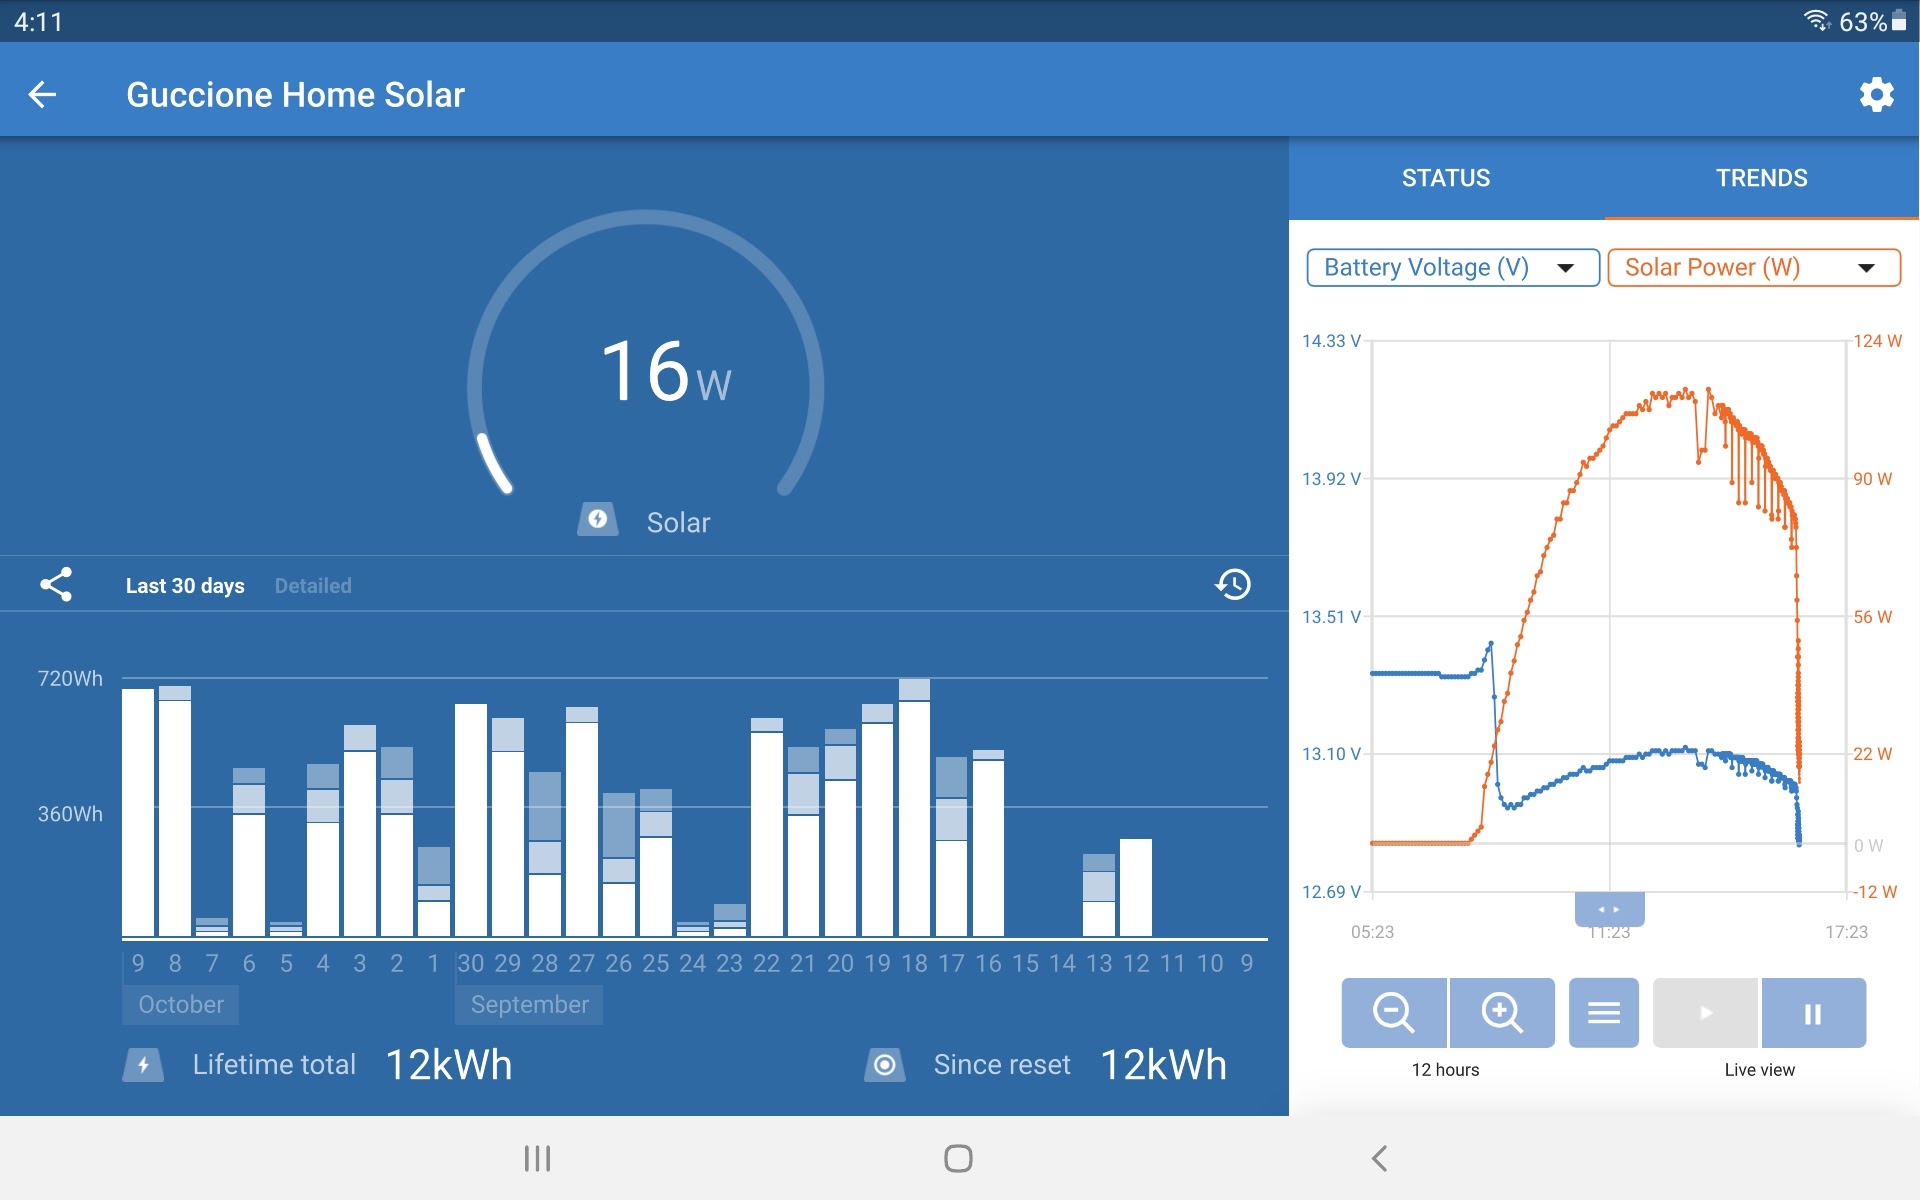The height and width of the screenshot is (1200, 1920).
Task: Select the October 8 bar
Action: tap(175, 812)
